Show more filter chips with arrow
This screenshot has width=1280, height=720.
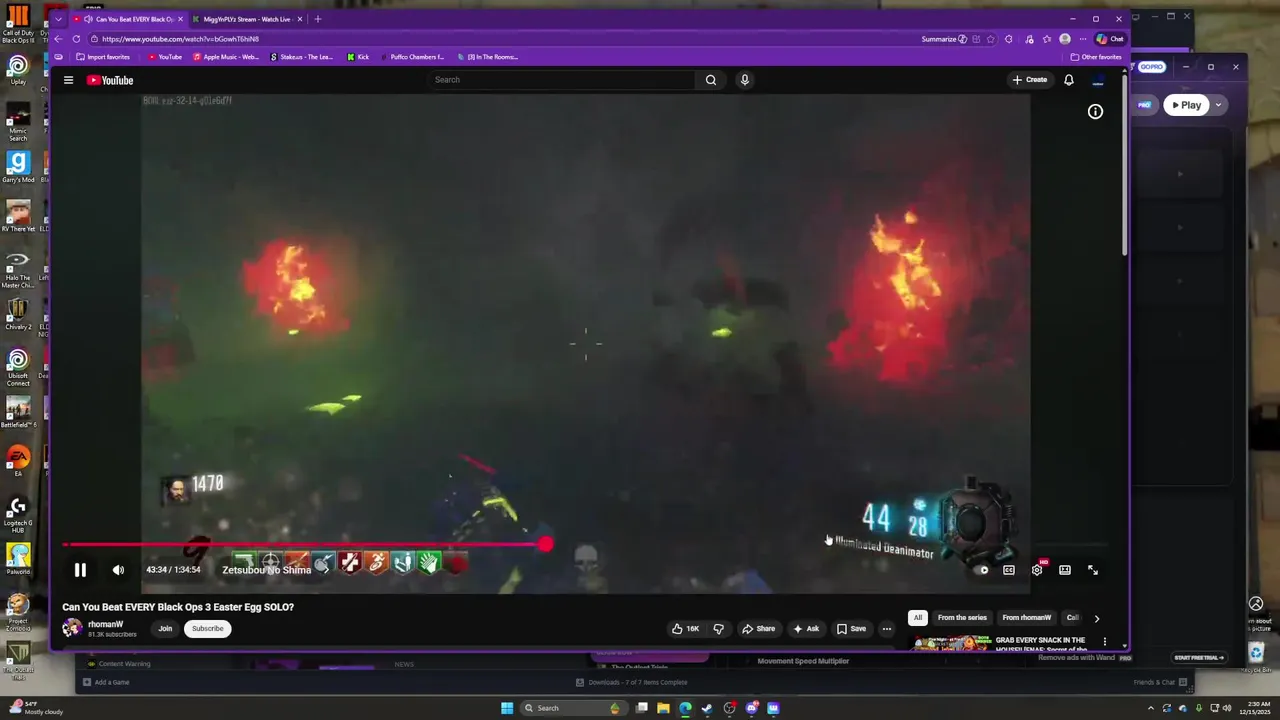1096,618
